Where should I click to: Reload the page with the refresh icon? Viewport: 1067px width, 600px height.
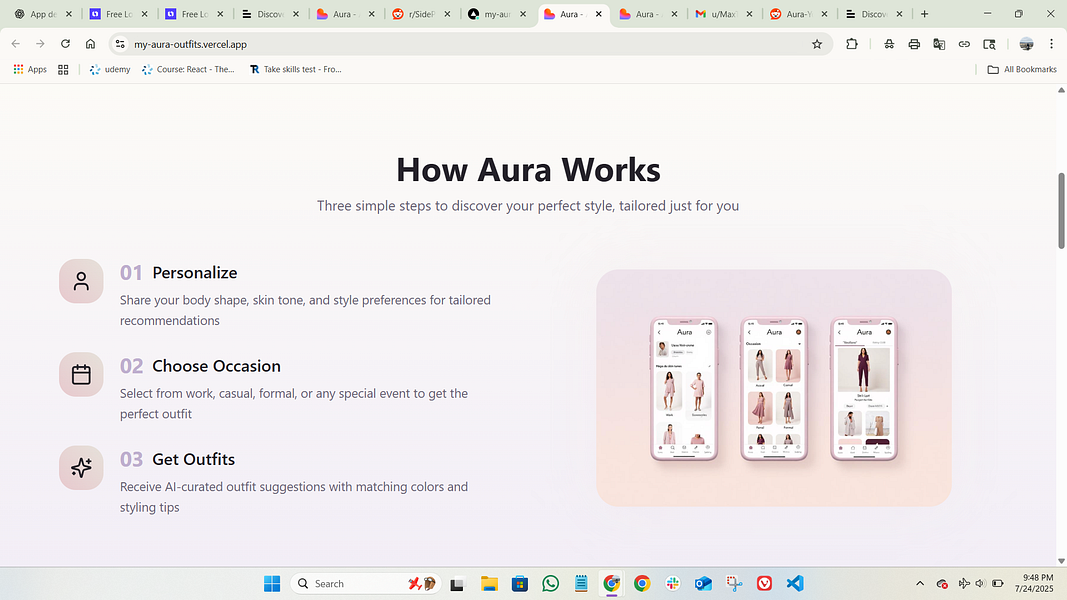pyautogui.click(x=64, y=44)
